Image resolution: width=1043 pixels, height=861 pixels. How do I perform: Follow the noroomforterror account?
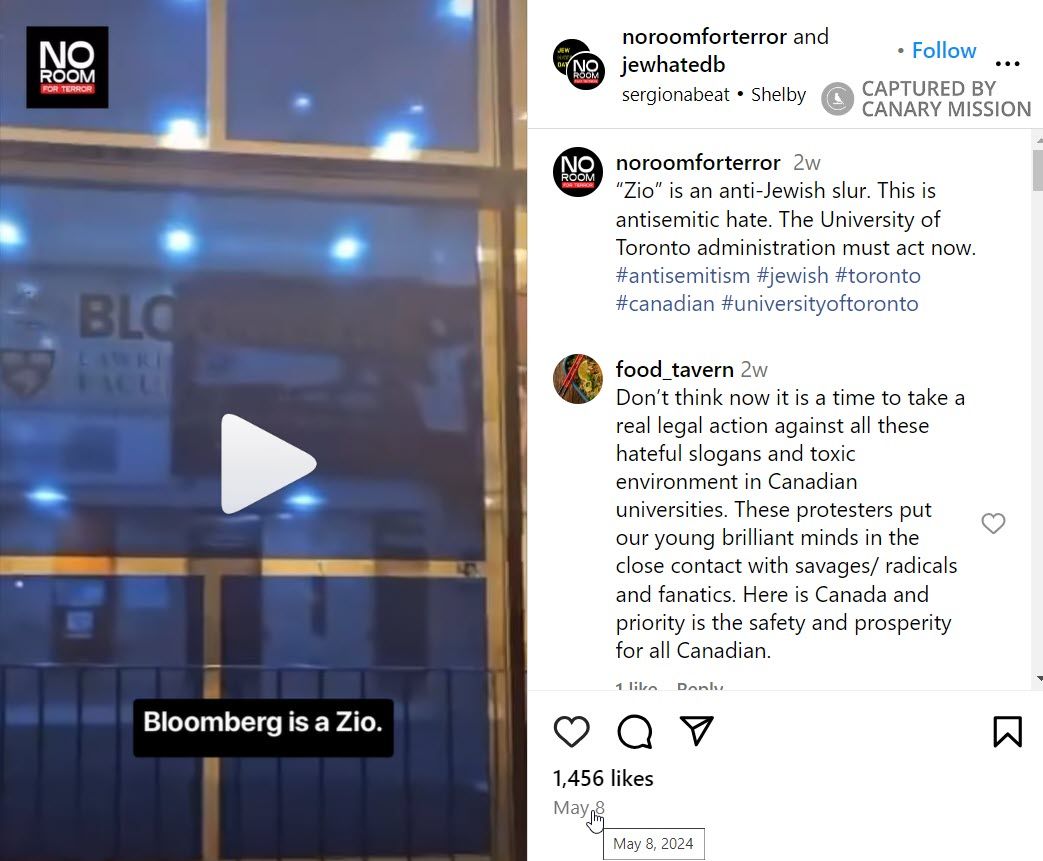coord(944,51)
